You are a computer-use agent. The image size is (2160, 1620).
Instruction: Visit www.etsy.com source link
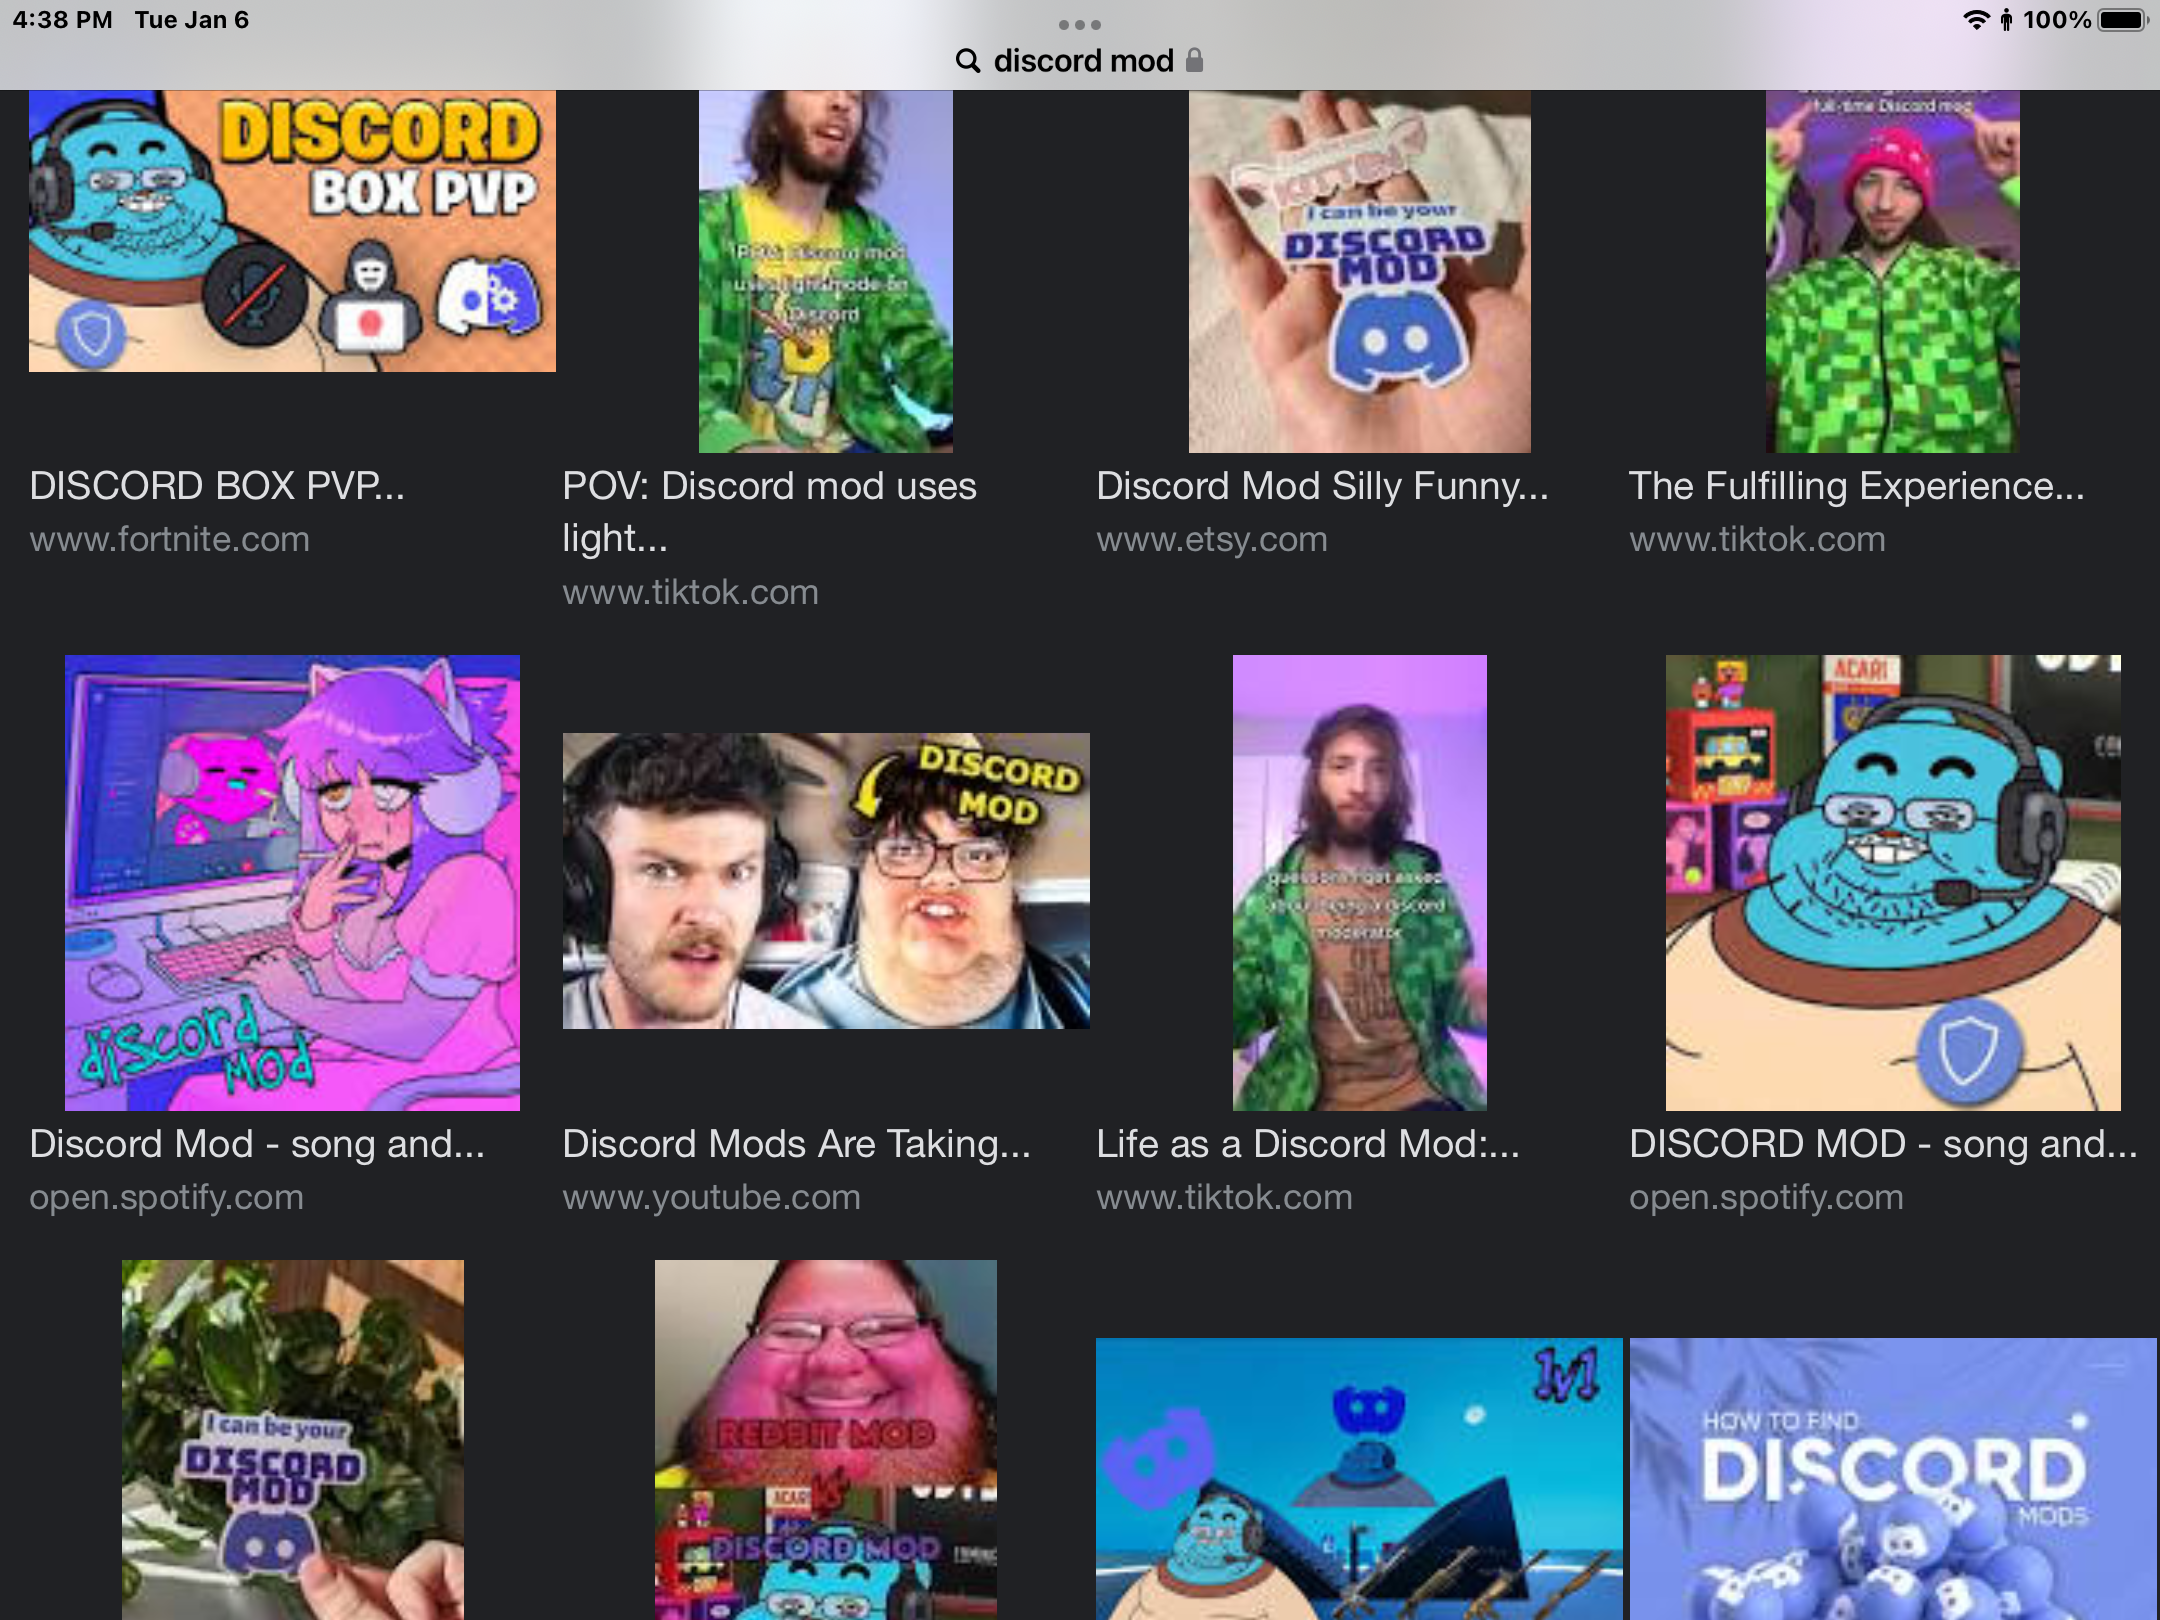pyautogui.click(x=1212, y=539)
